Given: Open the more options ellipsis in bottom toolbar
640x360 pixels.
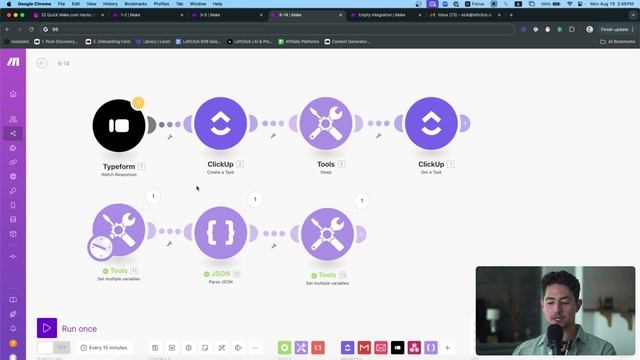Looking at the screenshot, I should tap(255, 348).
